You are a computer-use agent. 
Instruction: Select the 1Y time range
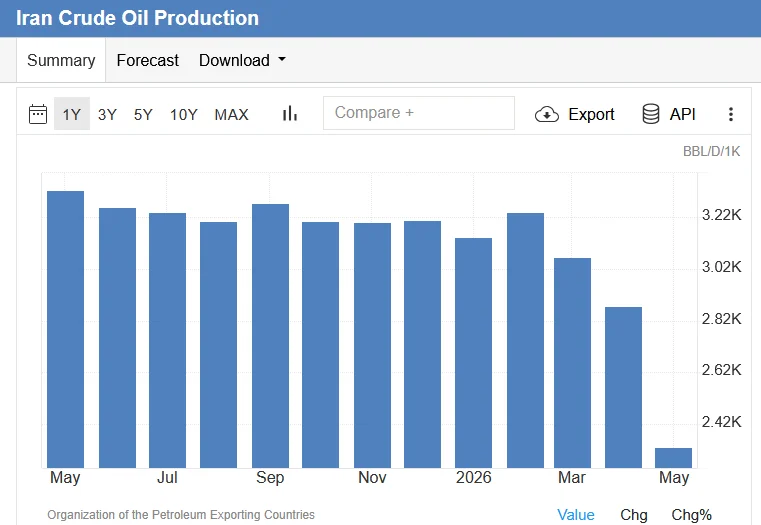[x=71, y=114]
